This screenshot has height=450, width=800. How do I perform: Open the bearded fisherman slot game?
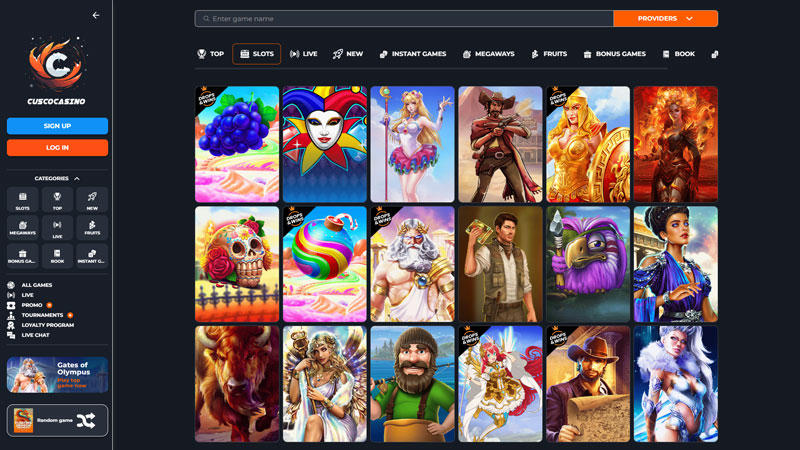(412, 384)
